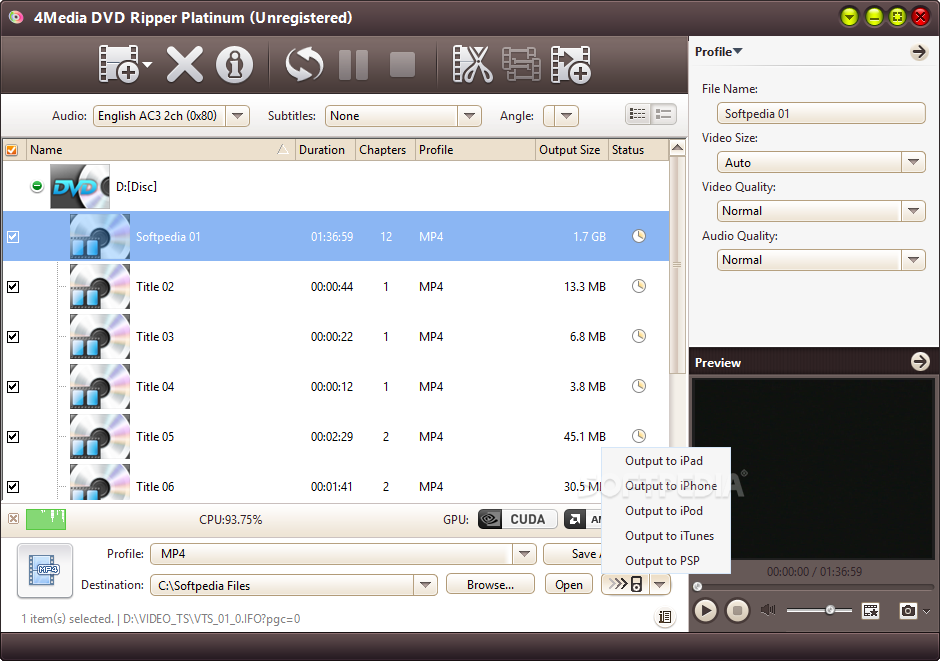The width and height of the screenshot is (940, 661).
Task: Uncheck the Title 06 checkbox
Action: point(13,487)
